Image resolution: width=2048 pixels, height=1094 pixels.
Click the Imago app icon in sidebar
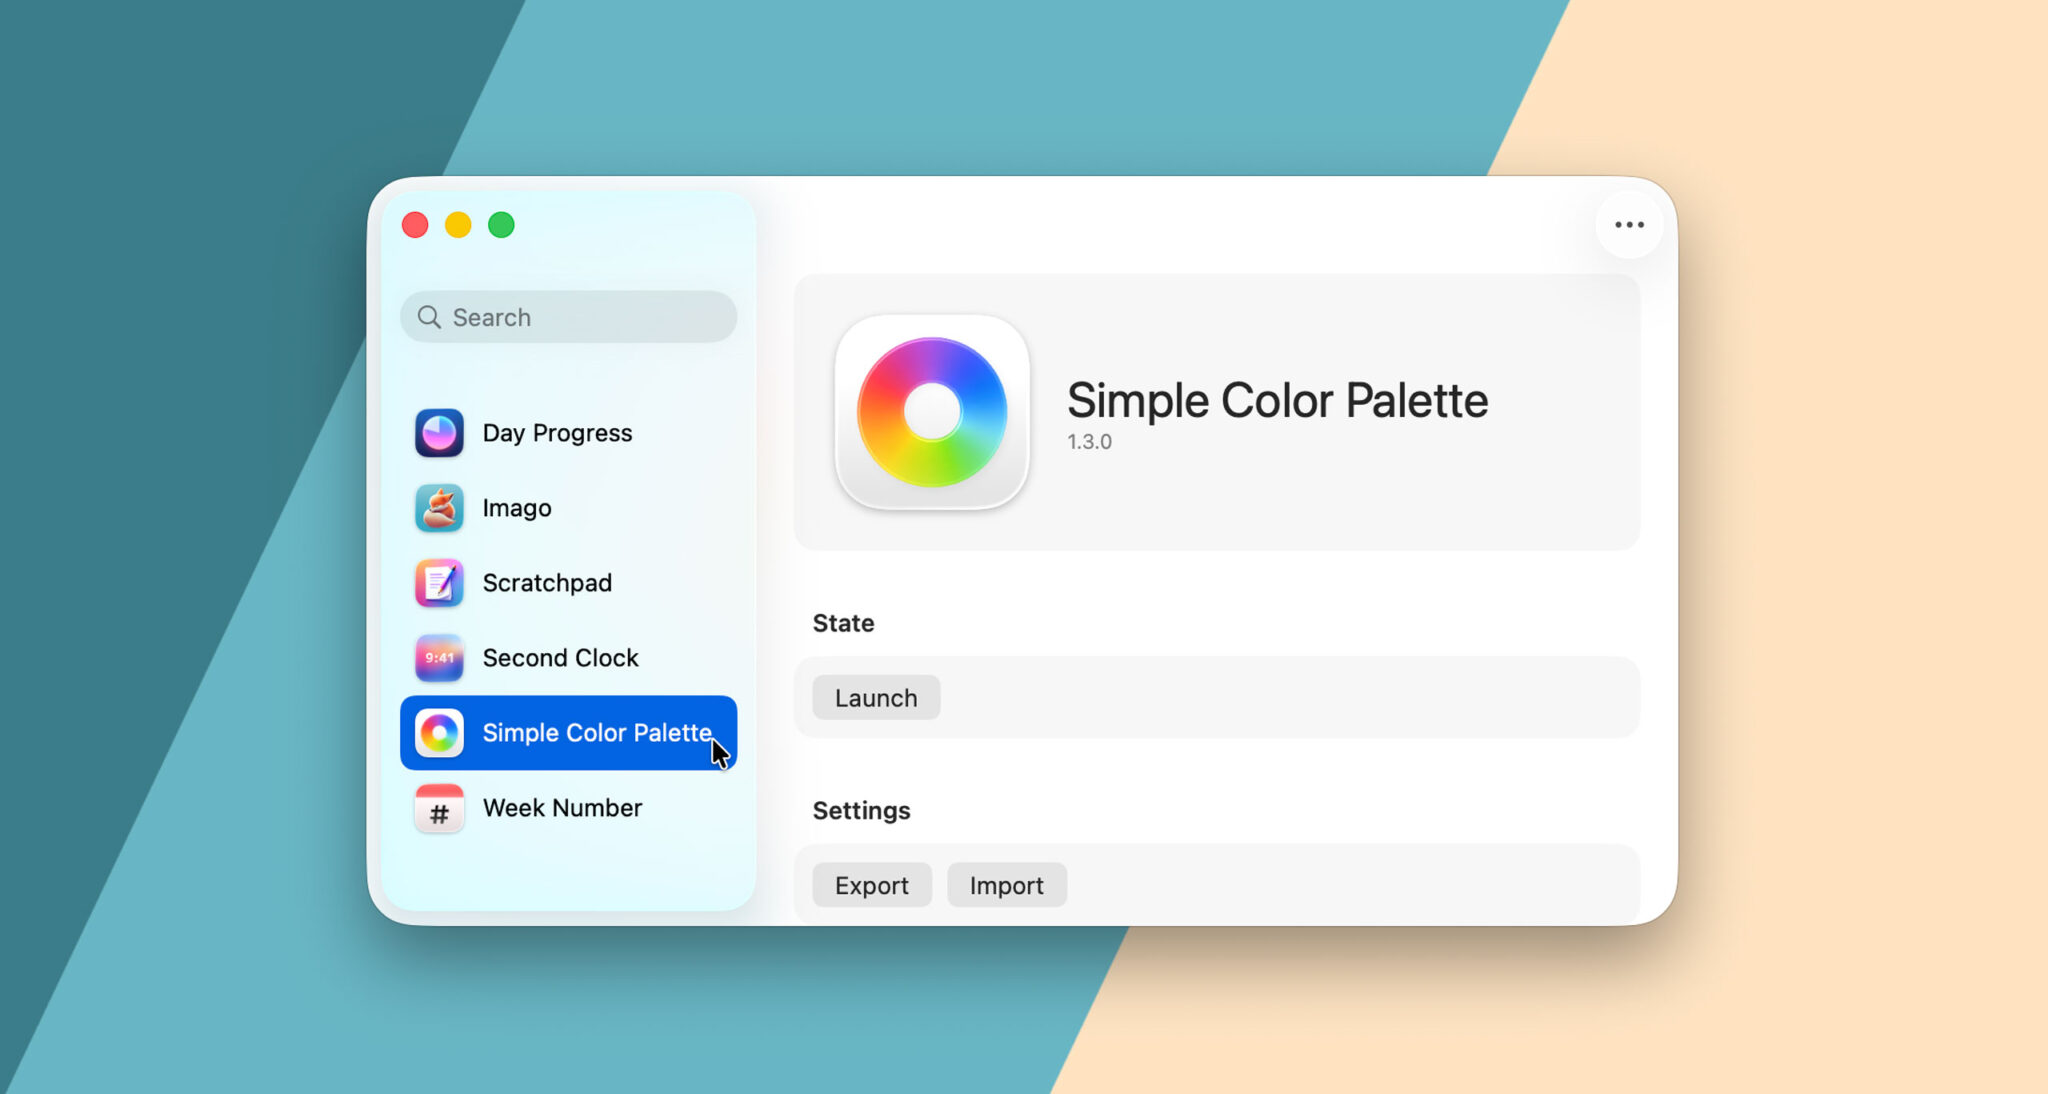[439, 508]
